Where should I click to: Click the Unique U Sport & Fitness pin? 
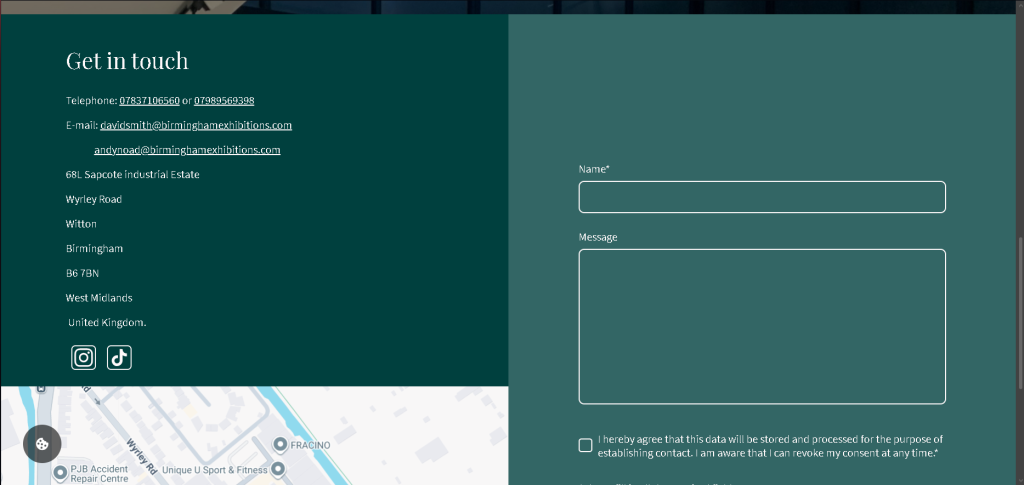click(278, 469)
